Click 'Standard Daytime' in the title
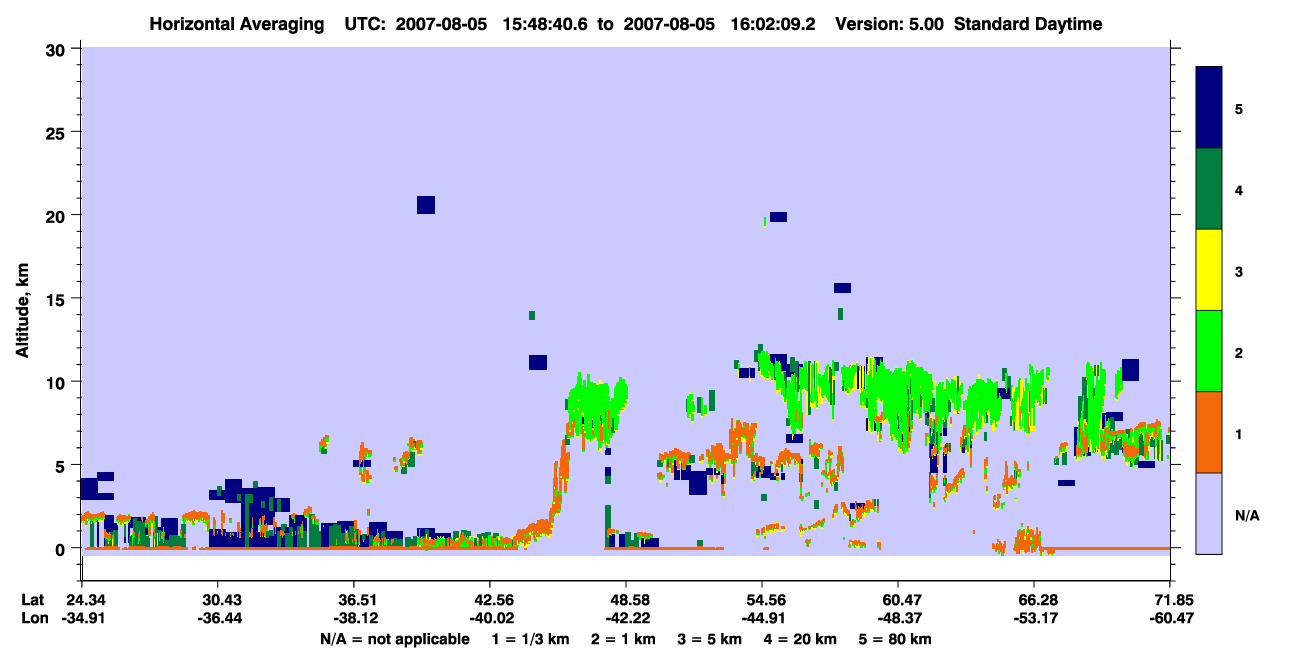Image resolution: width=1300 pixels, height=667 pixels. coord(1027,24)
